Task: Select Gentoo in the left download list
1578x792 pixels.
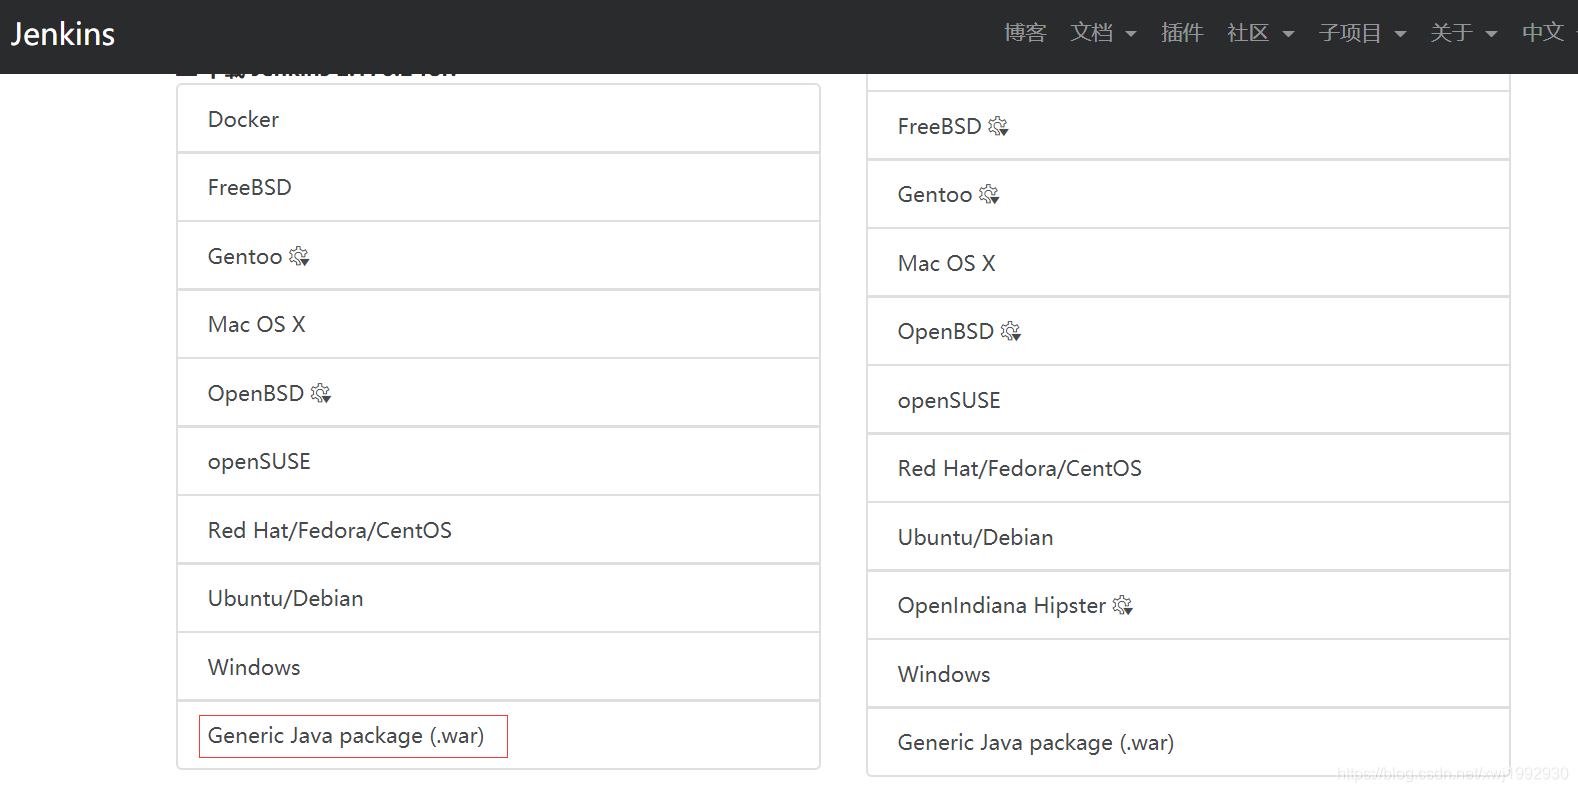Action: tap(498, 256)
